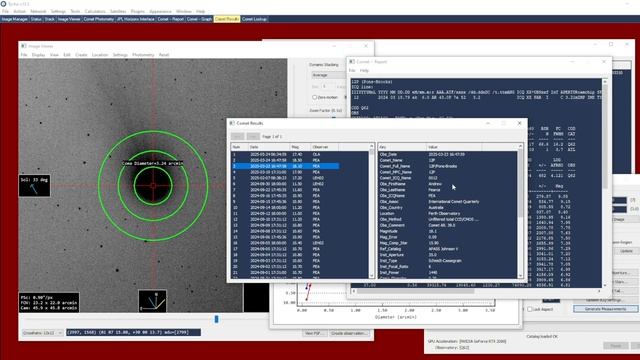640x360 pixels.
Task: Click the Tycho application logo icon
Action: 4,4
